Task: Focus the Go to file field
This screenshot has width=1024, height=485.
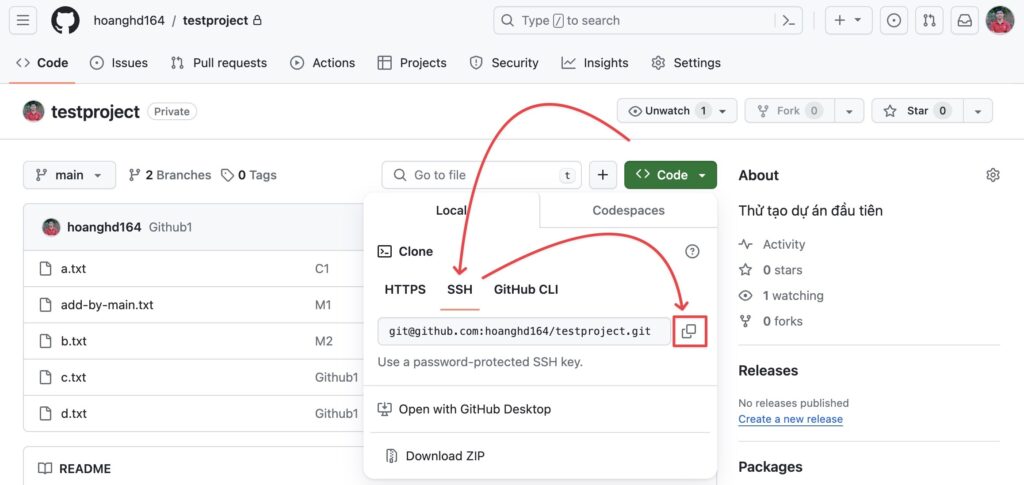Action: click(481, 175)
